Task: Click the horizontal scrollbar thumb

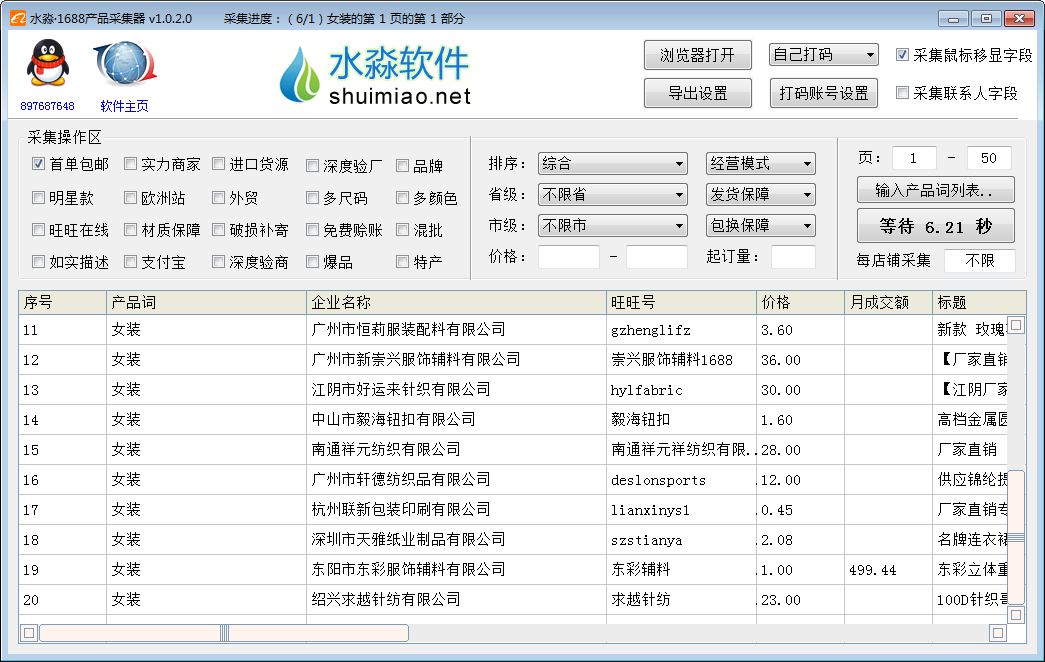Action: (224, 633)
